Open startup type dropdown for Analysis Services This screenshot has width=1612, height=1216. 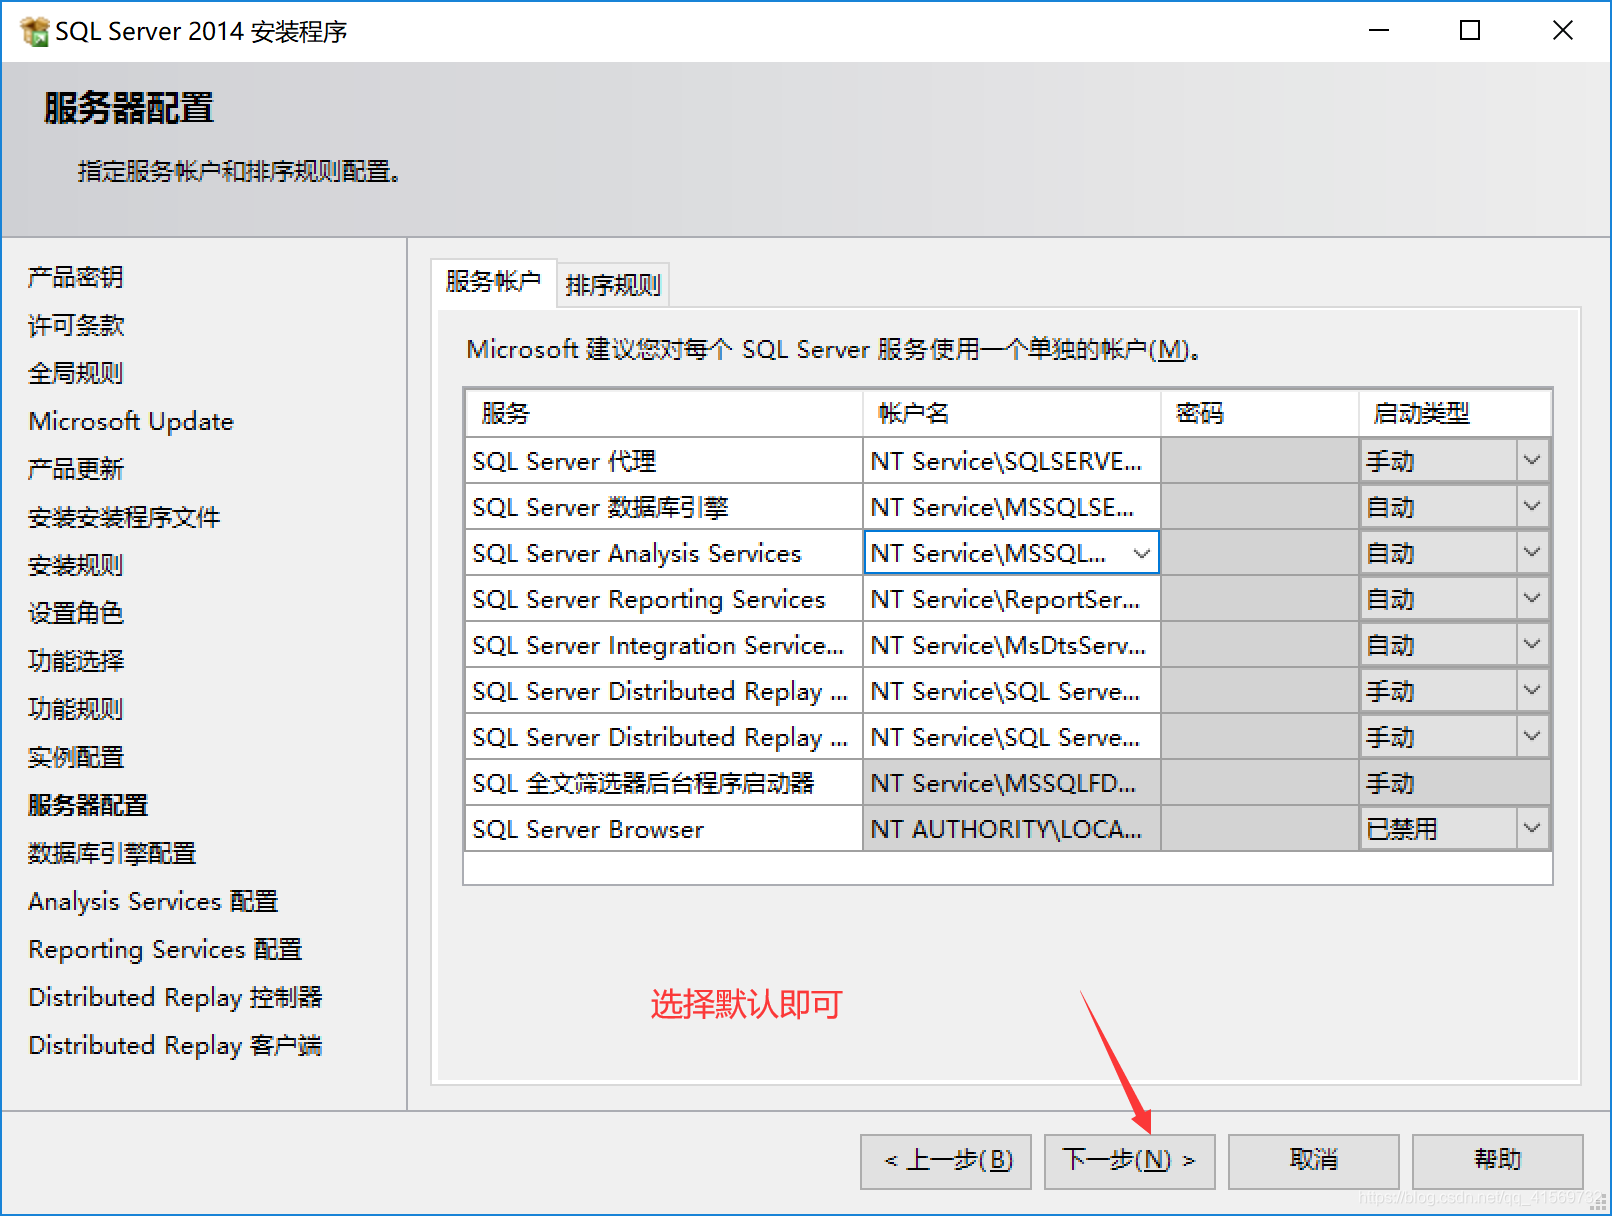[x=1532, y=553]
